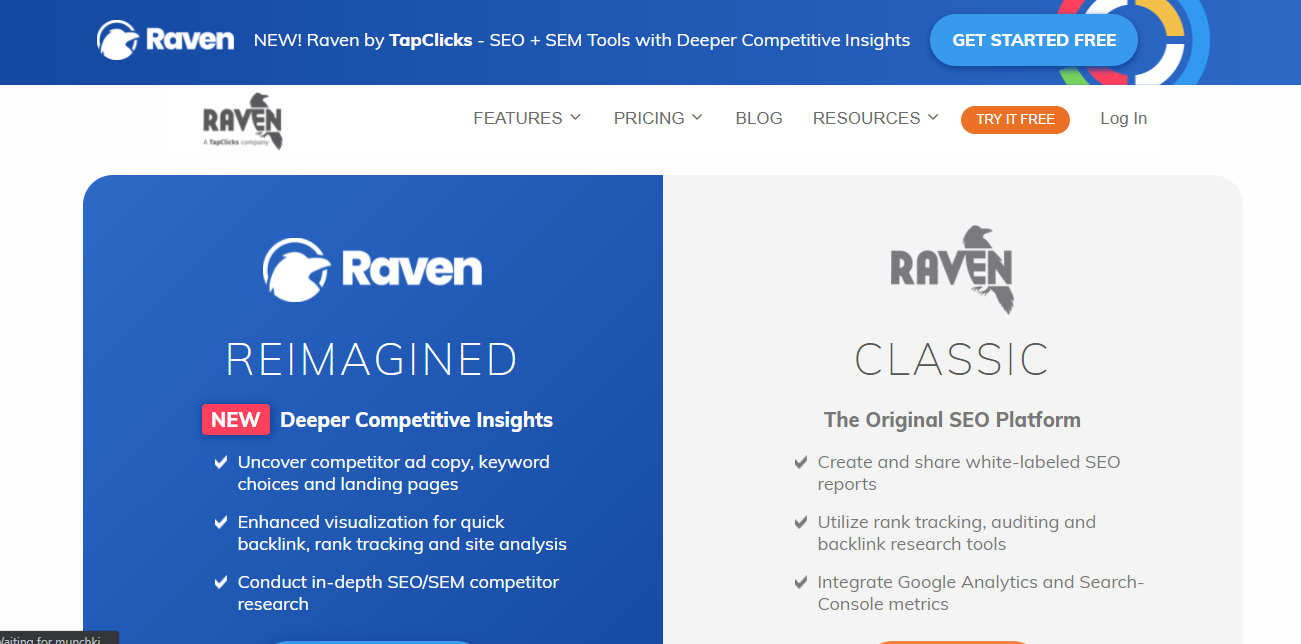Click checkmark beside Conduct in-depth SEO/SEM research
1301x644 pixels.
(220, 582)
